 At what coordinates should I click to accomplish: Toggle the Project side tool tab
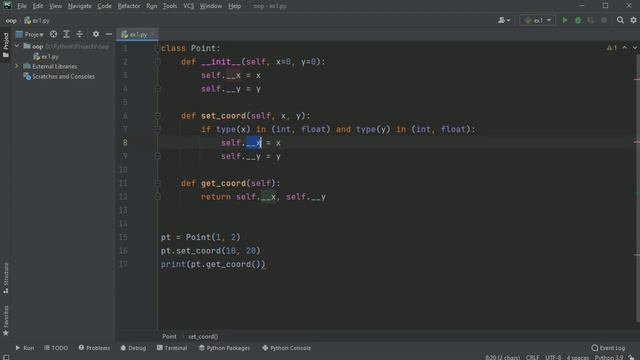(x=6, y=45)
